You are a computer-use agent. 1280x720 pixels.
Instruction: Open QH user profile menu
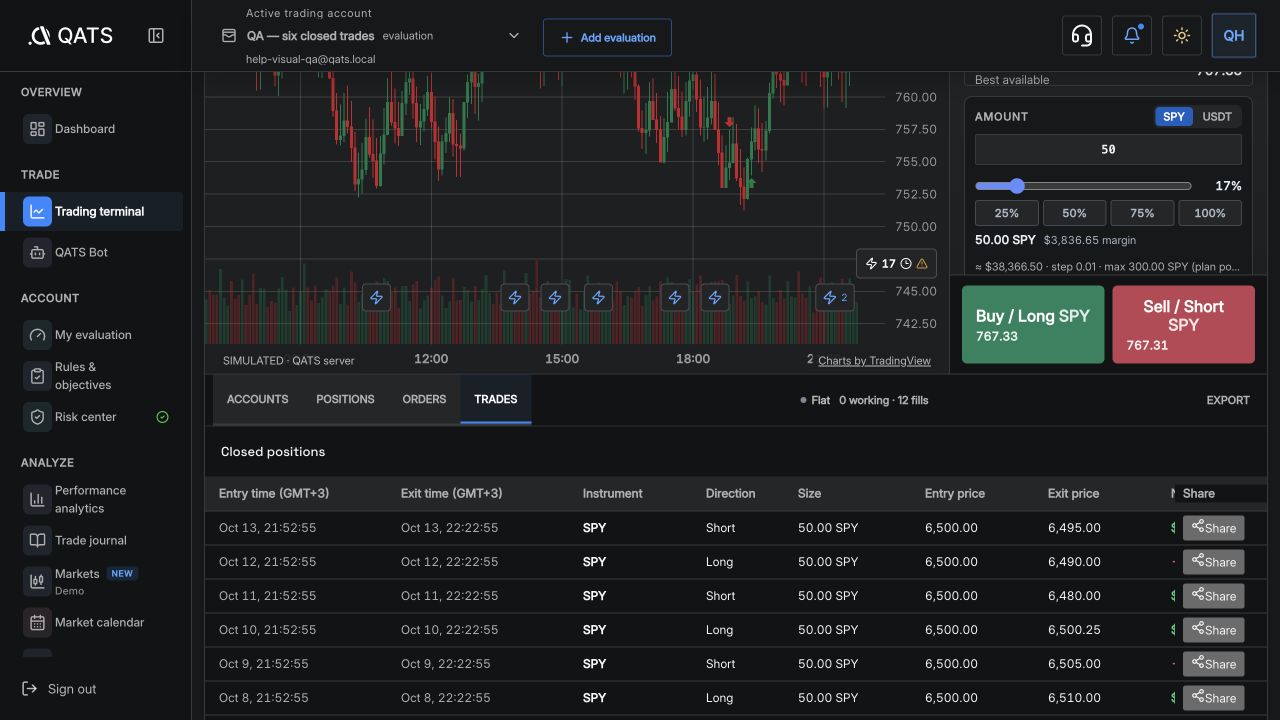tap(1234, 36)
